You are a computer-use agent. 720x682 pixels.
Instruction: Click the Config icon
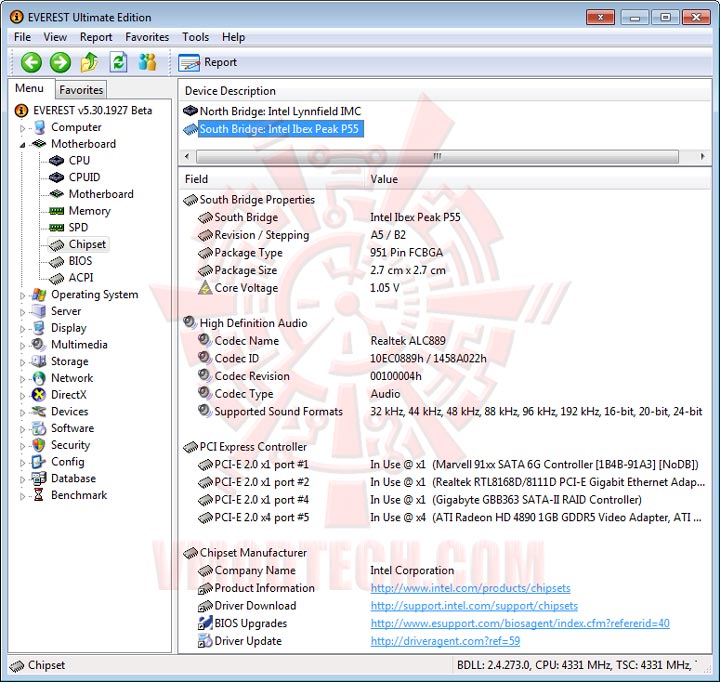click(39, 462)
